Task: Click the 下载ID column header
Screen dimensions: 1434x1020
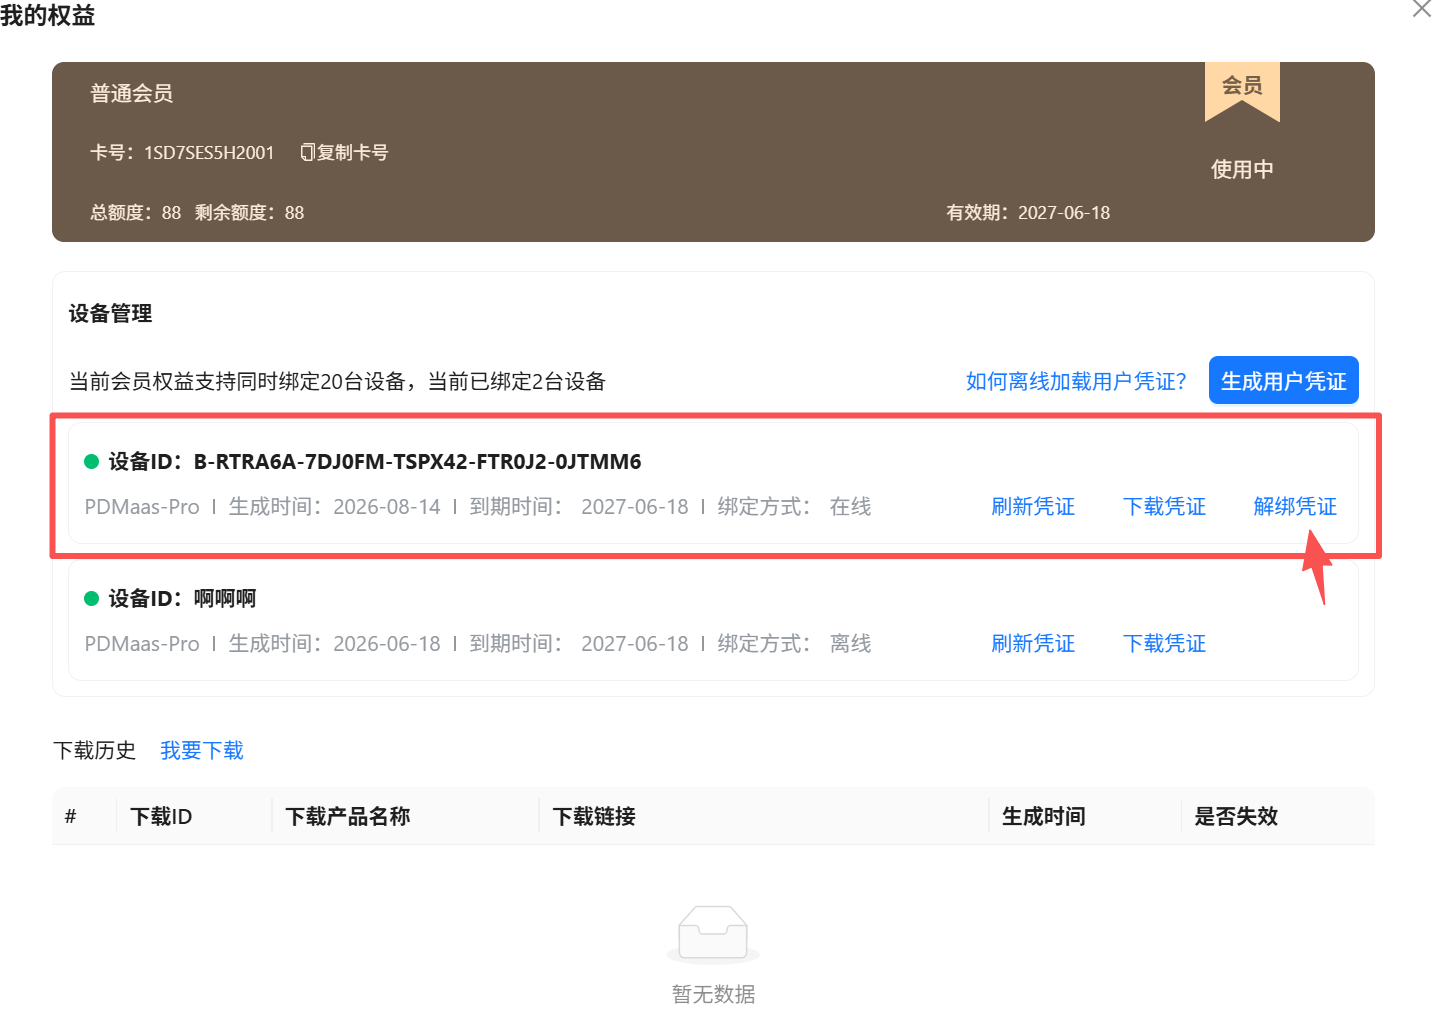Action: [161, 816]
